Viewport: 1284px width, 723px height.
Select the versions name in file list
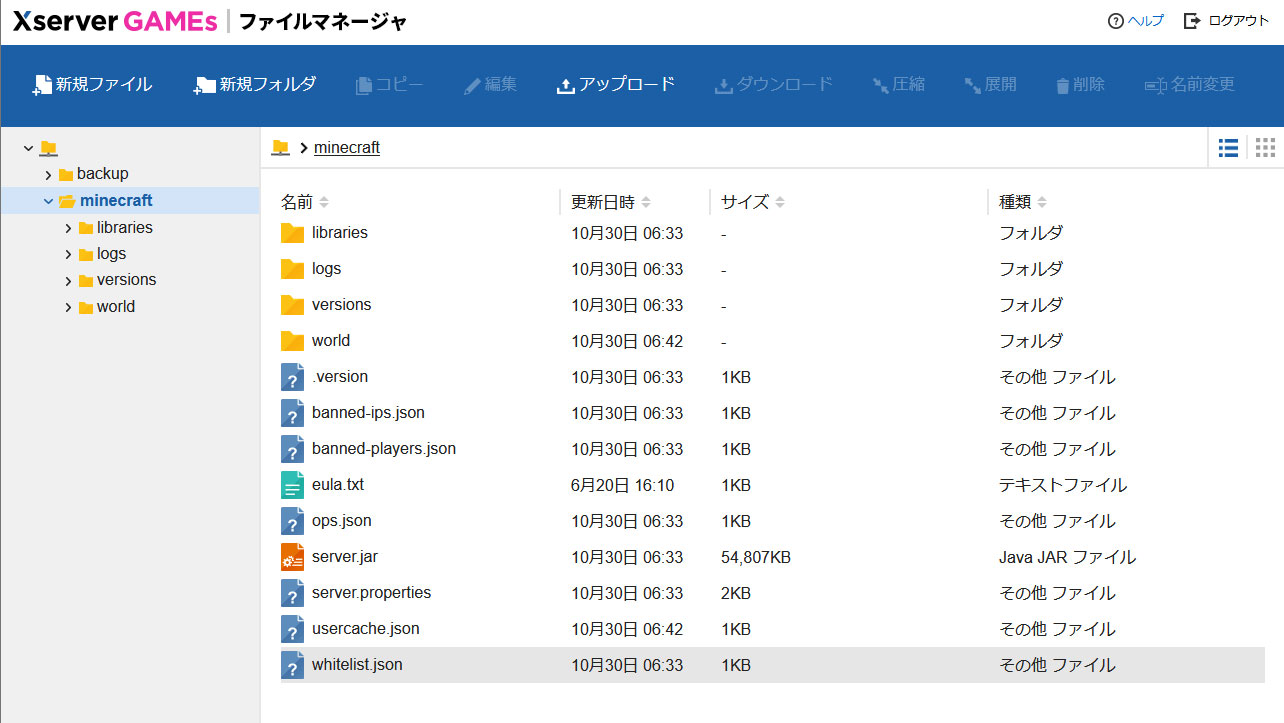click(341, 305)
